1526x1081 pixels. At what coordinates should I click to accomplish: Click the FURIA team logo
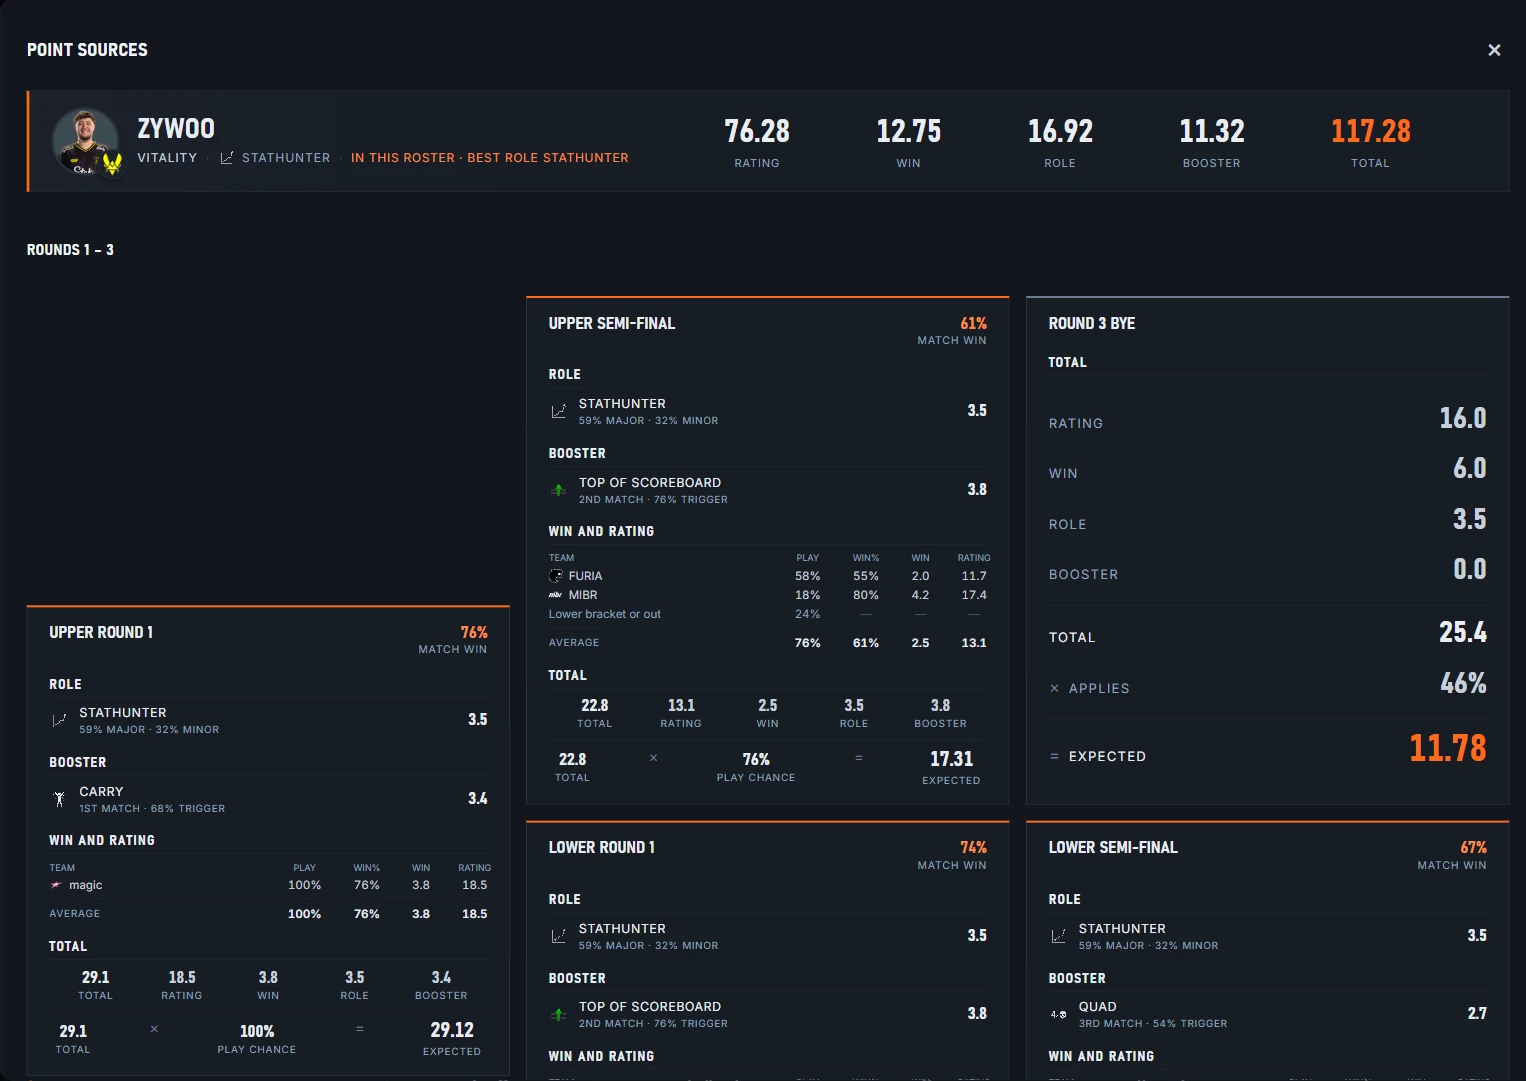(x=556, y=576)
